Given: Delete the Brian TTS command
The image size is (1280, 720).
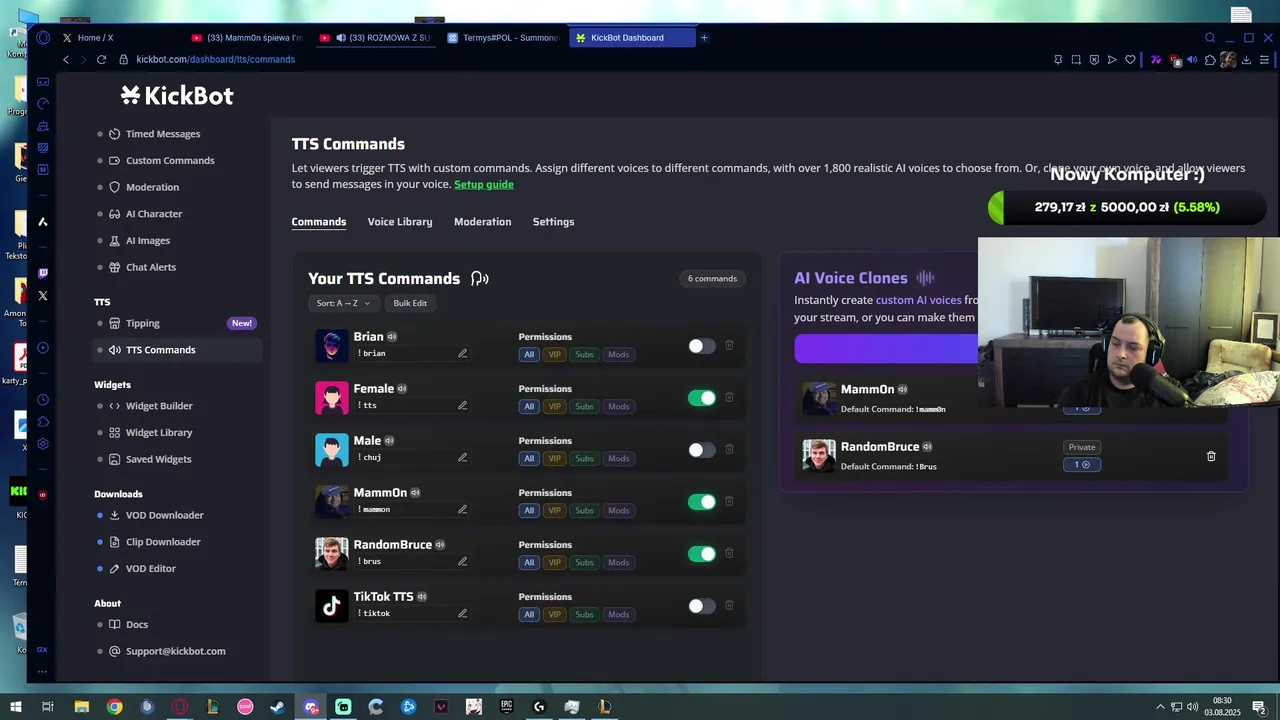Looking at the screenshot, I should tap(729, 345).
